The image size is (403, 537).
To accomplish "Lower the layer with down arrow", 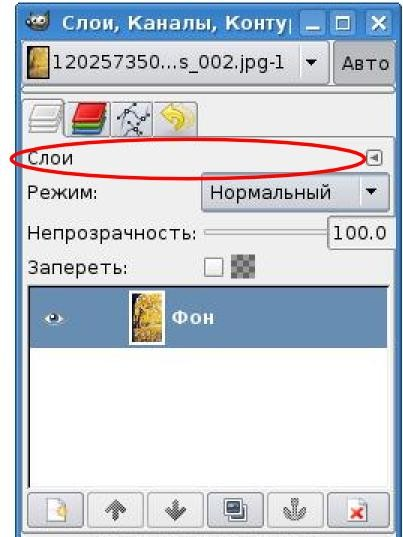I will pos(175,510).
